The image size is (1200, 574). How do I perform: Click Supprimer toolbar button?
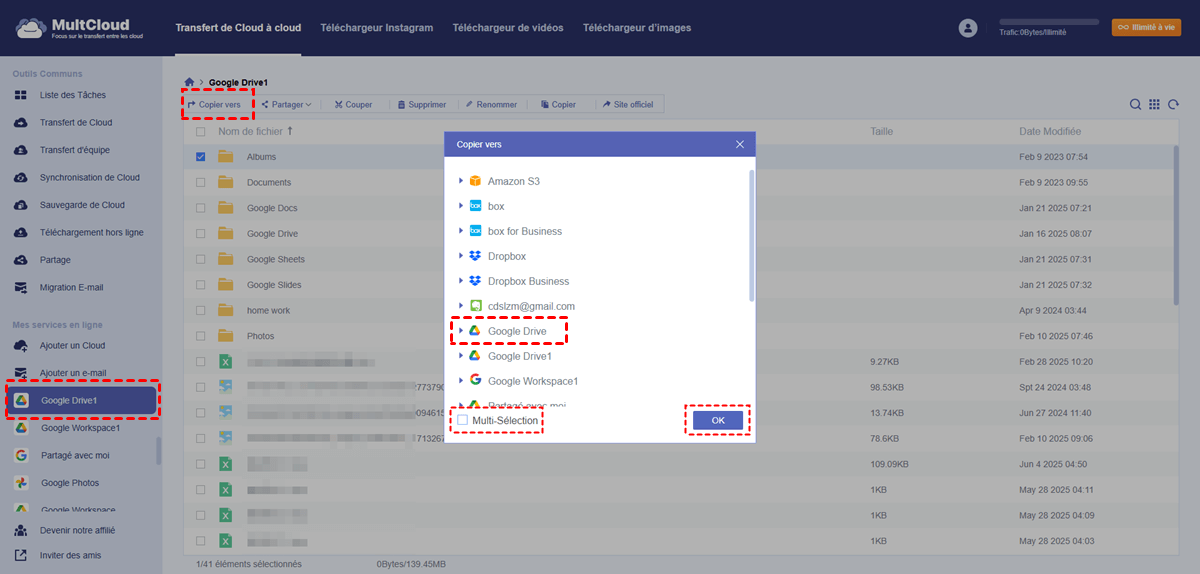point(421,104)
